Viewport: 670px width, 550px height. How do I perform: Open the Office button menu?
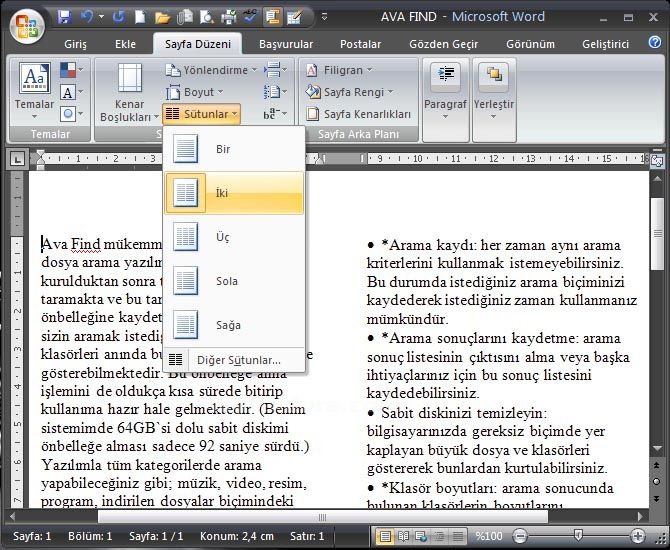click(x=27, y=26)
